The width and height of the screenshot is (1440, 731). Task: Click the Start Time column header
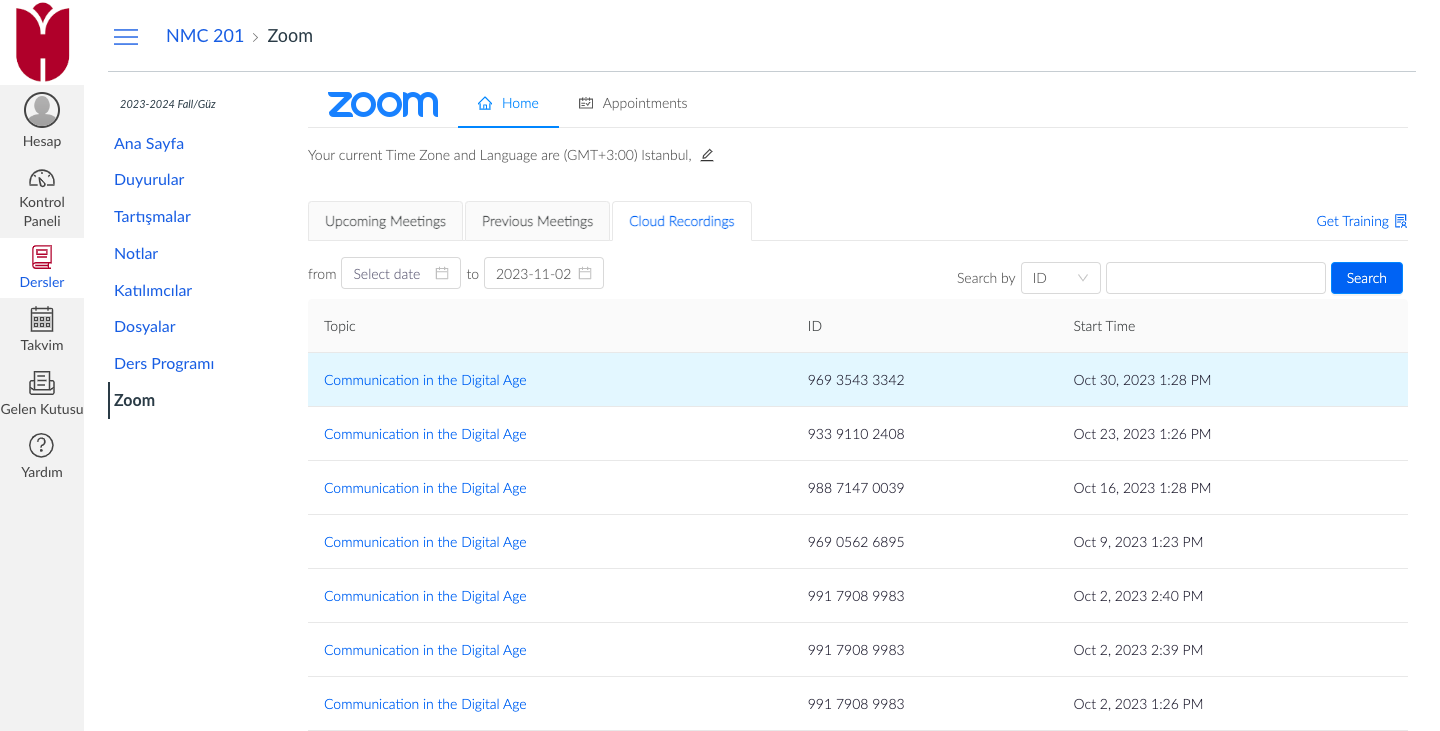(1104, 326)
